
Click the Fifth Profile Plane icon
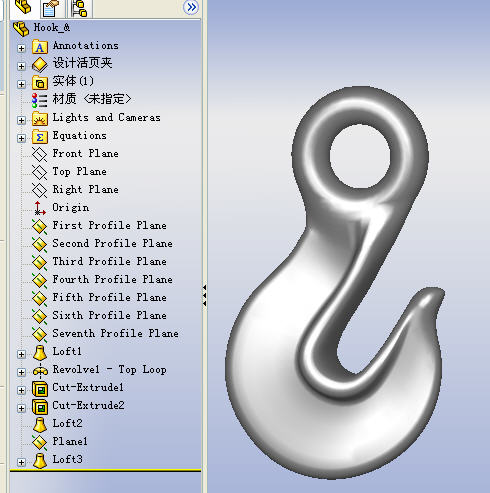point(40,299)
